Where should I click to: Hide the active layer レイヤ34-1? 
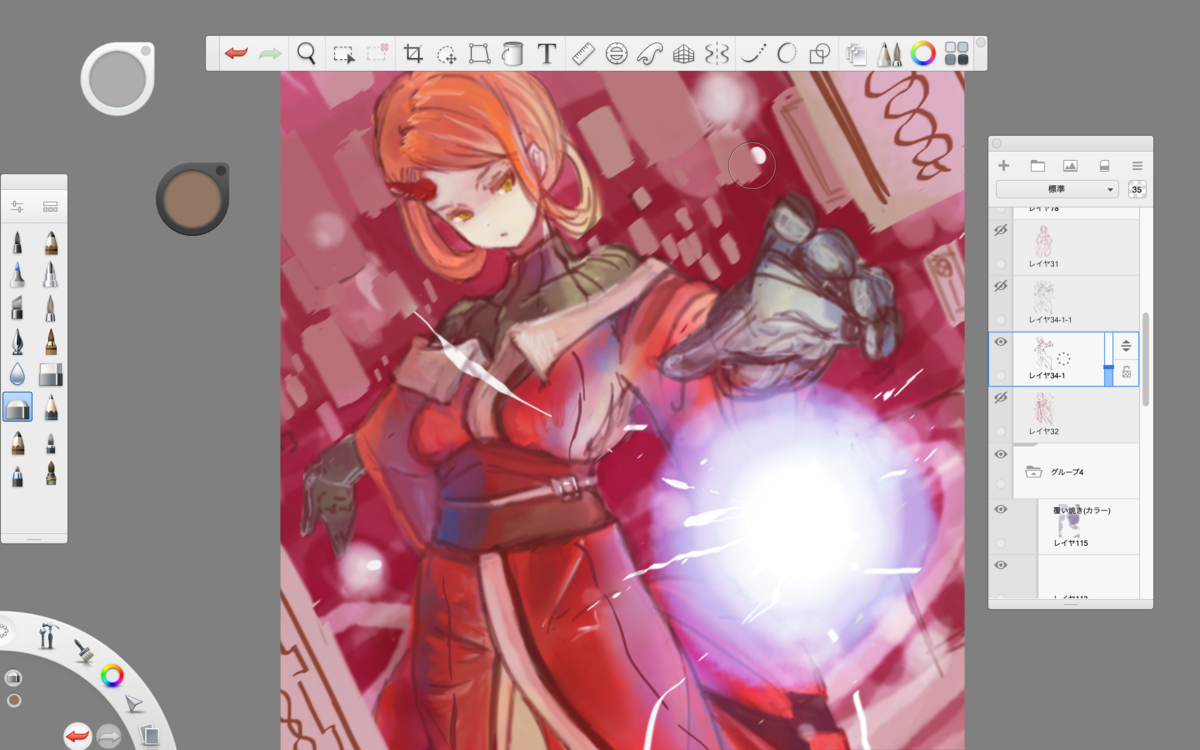(1000, 342)
